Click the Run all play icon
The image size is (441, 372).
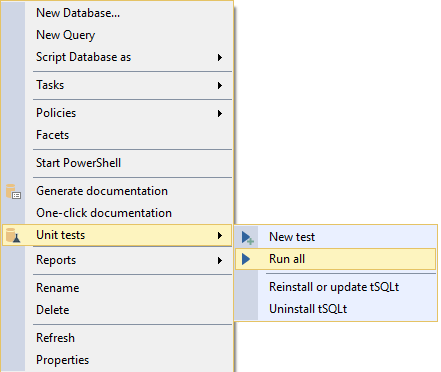tap(246, 259)
